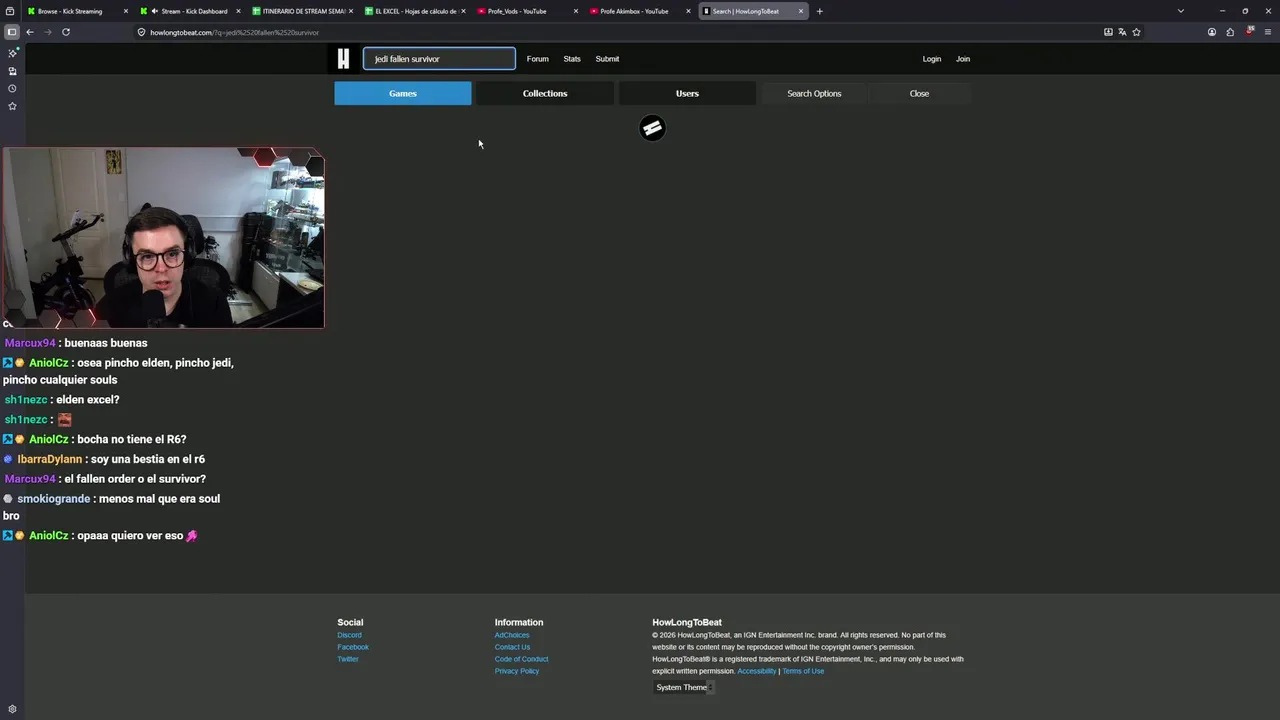Click the round loading spinner logo
1280x720 pixels.
[652, 128]
